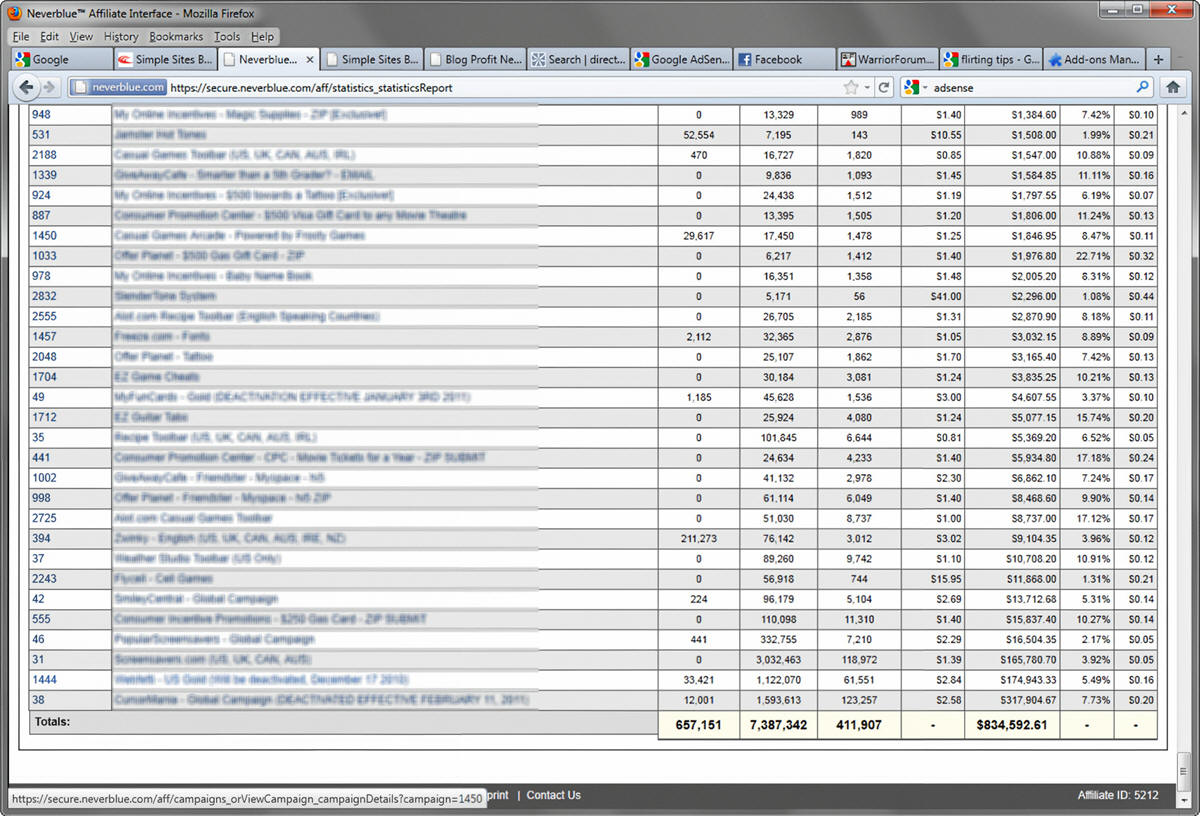
Task: Click the search box containing adsense
Action: [1027, 88]
